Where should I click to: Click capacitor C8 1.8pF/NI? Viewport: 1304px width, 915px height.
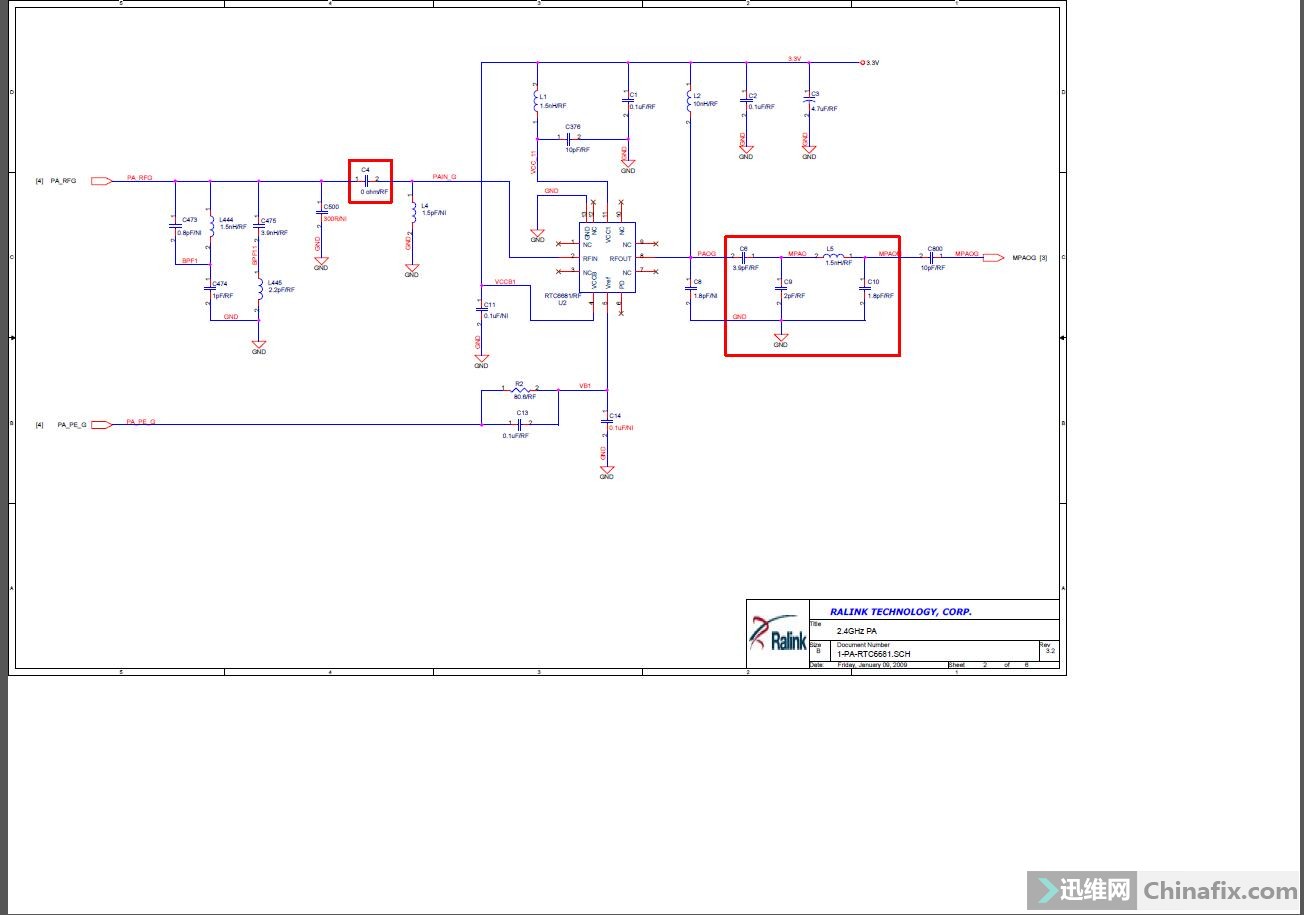click(690, 288)
